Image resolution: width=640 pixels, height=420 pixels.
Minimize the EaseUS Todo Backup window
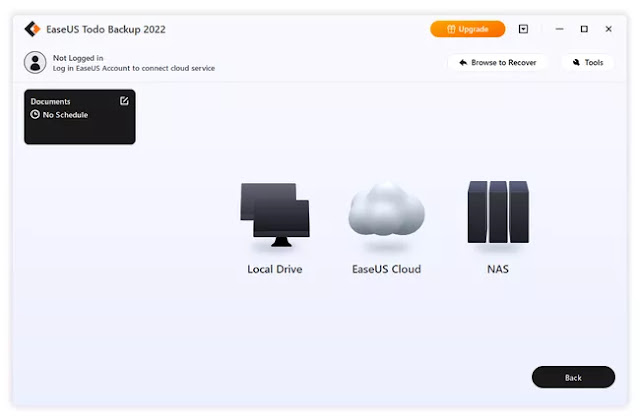click(x=559, y=29)
